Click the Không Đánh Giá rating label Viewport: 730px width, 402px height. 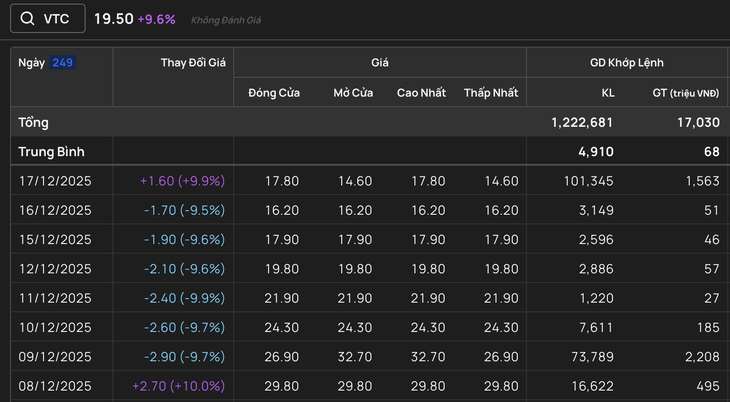tap(224, 20)
